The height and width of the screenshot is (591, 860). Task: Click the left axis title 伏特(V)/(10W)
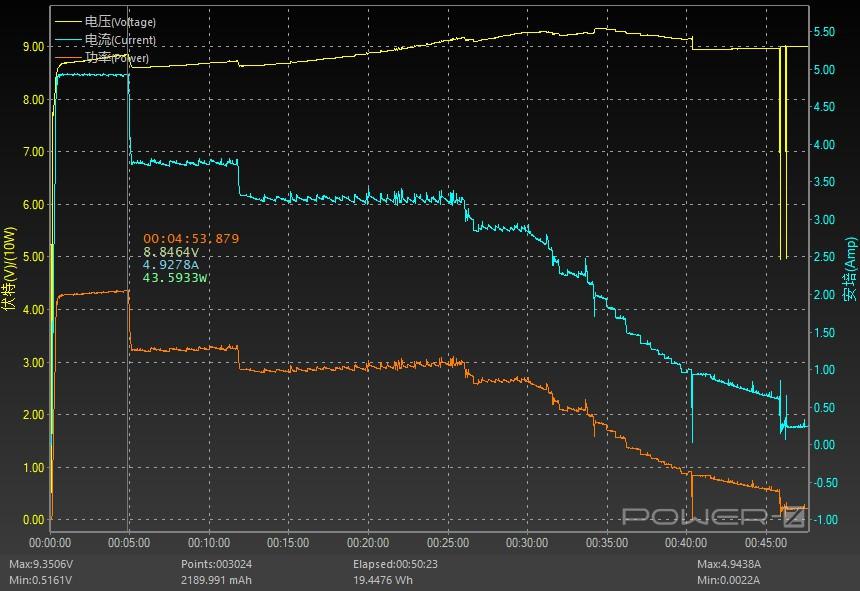[9, 269]
